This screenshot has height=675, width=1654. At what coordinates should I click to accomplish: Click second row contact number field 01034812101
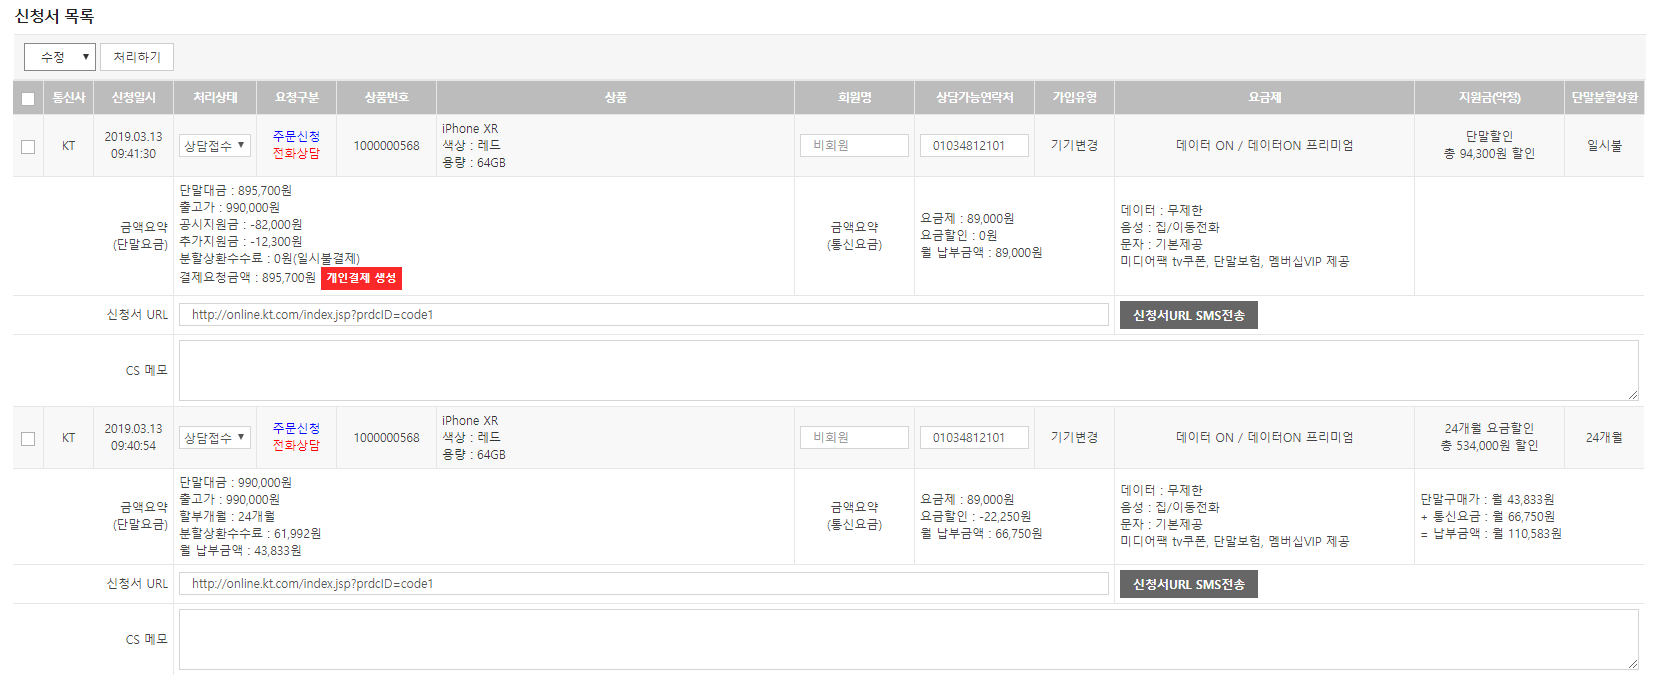[974, 438]
